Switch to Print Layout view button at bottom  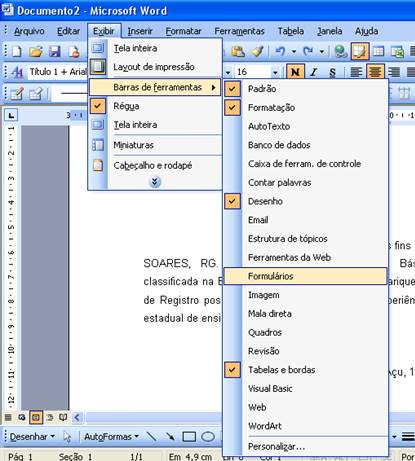click(x=36, y=417)
